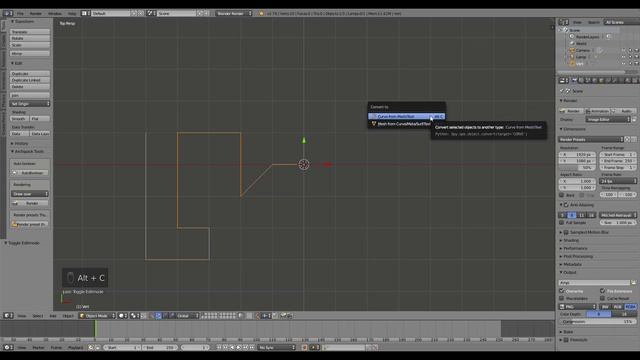Edit the timeline Start frame field
The image size is (640, 360).
(x=121, y=348)
